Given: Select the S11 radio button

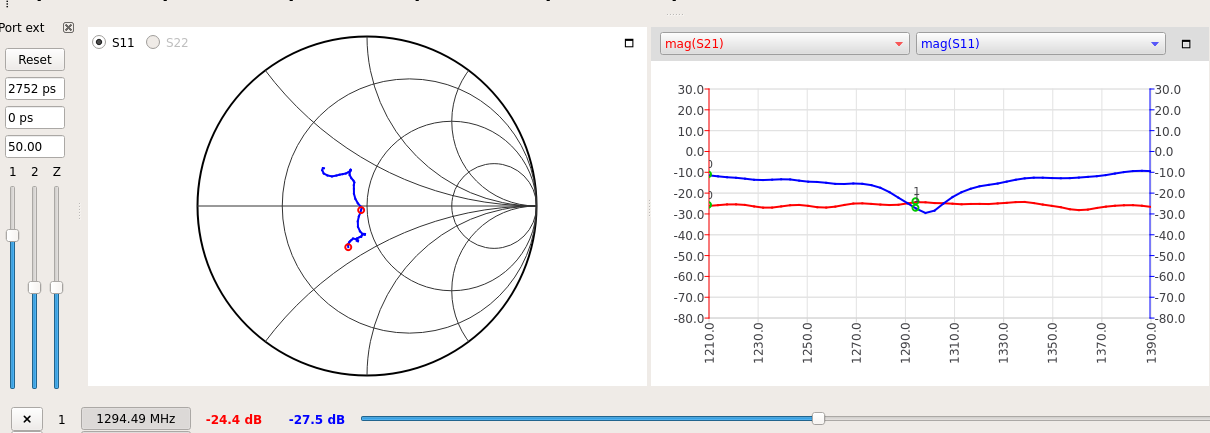Looking at the screenshot, I should click(x=99, y=42).
